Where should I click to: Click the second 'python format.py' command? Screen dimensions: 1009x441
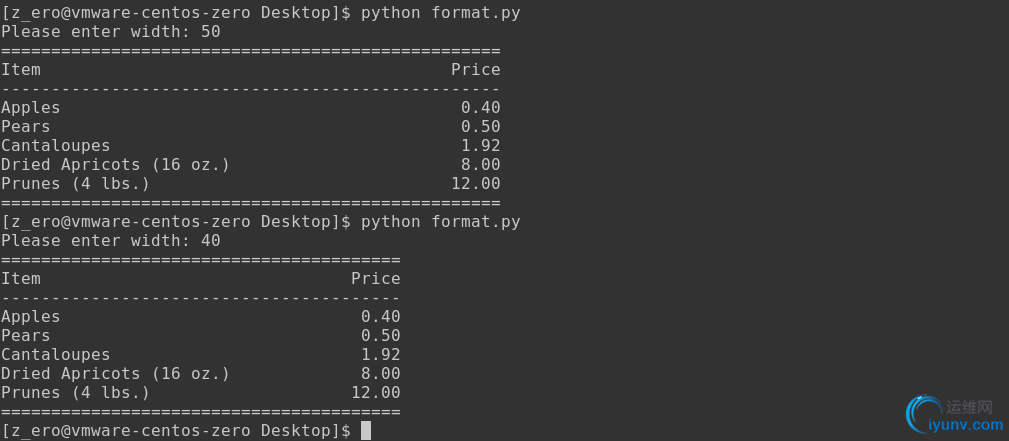click(441, 223)
